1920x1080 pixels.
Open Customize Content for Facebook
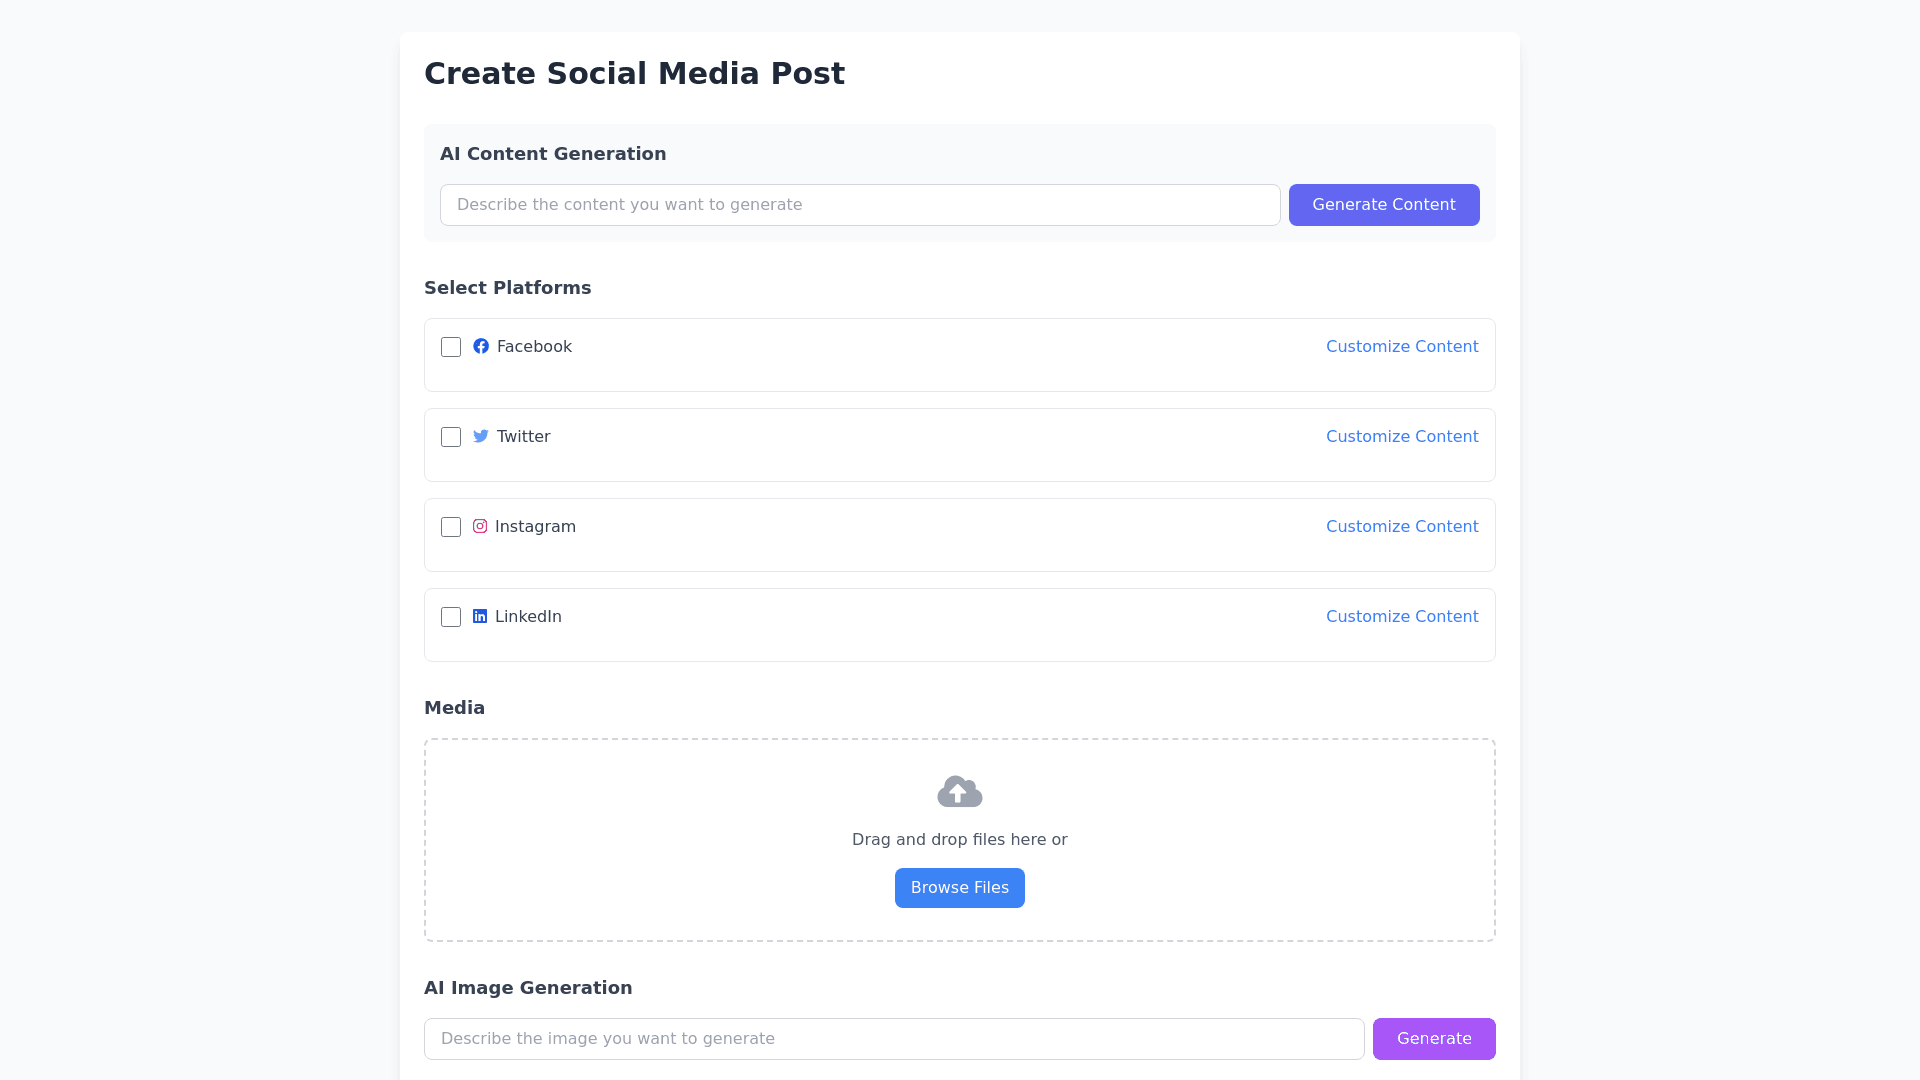pos(1402,346)
